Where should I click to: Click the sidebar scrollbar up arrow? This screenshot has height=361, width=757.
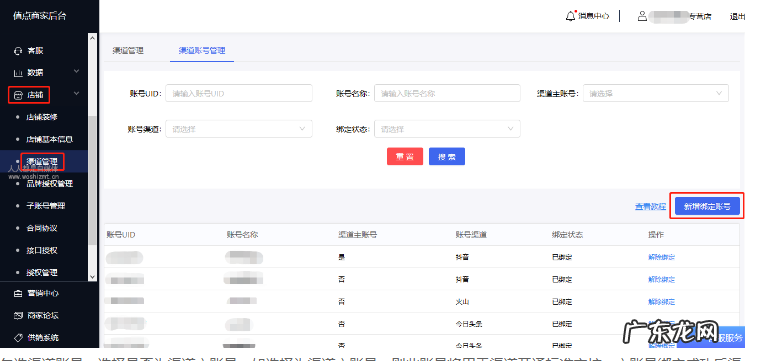pos(93,38)
